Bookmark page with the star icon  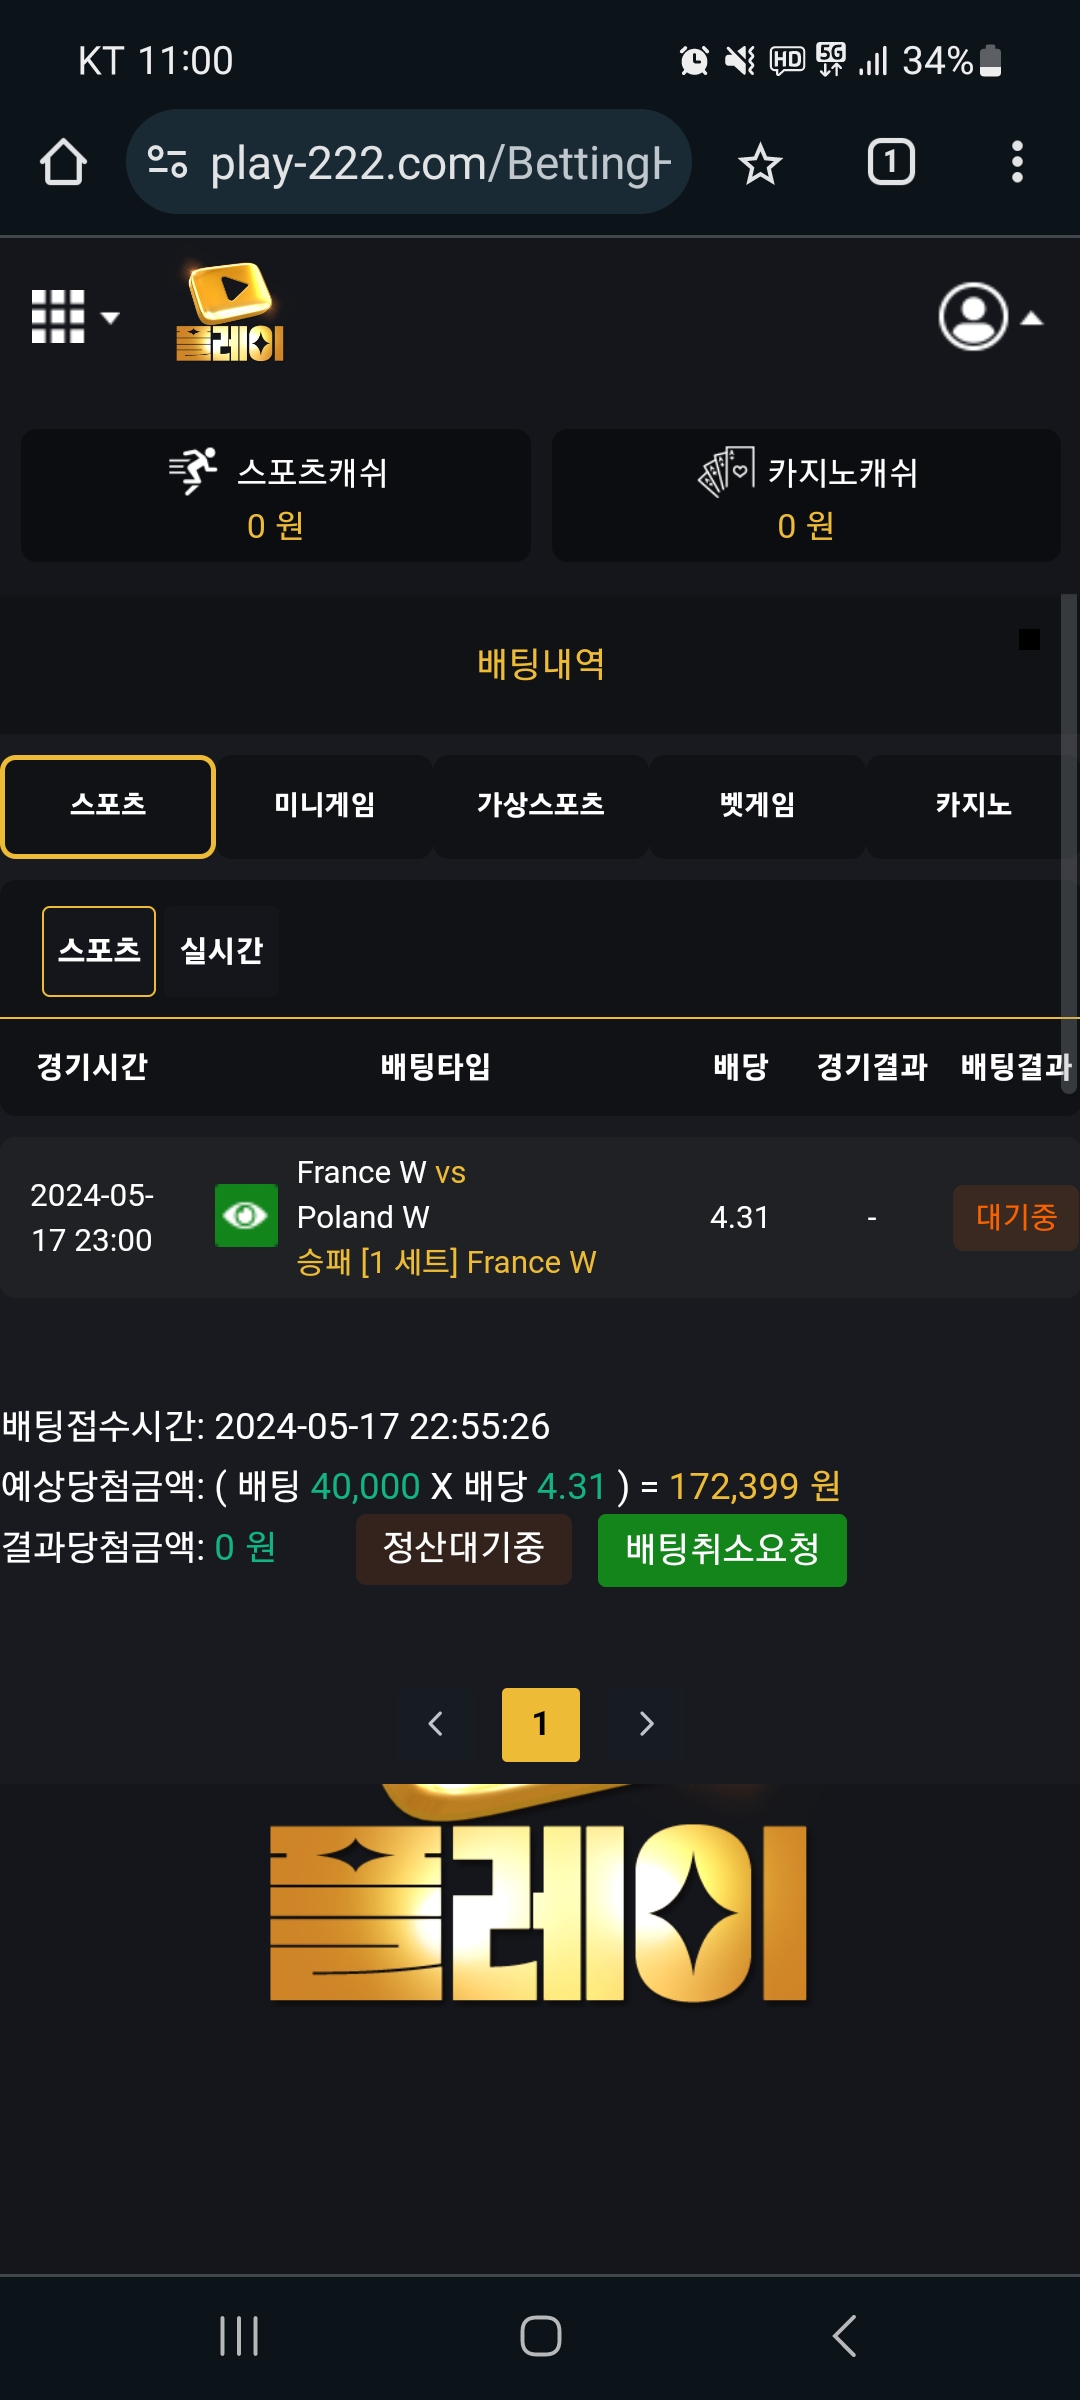[760, 163]
